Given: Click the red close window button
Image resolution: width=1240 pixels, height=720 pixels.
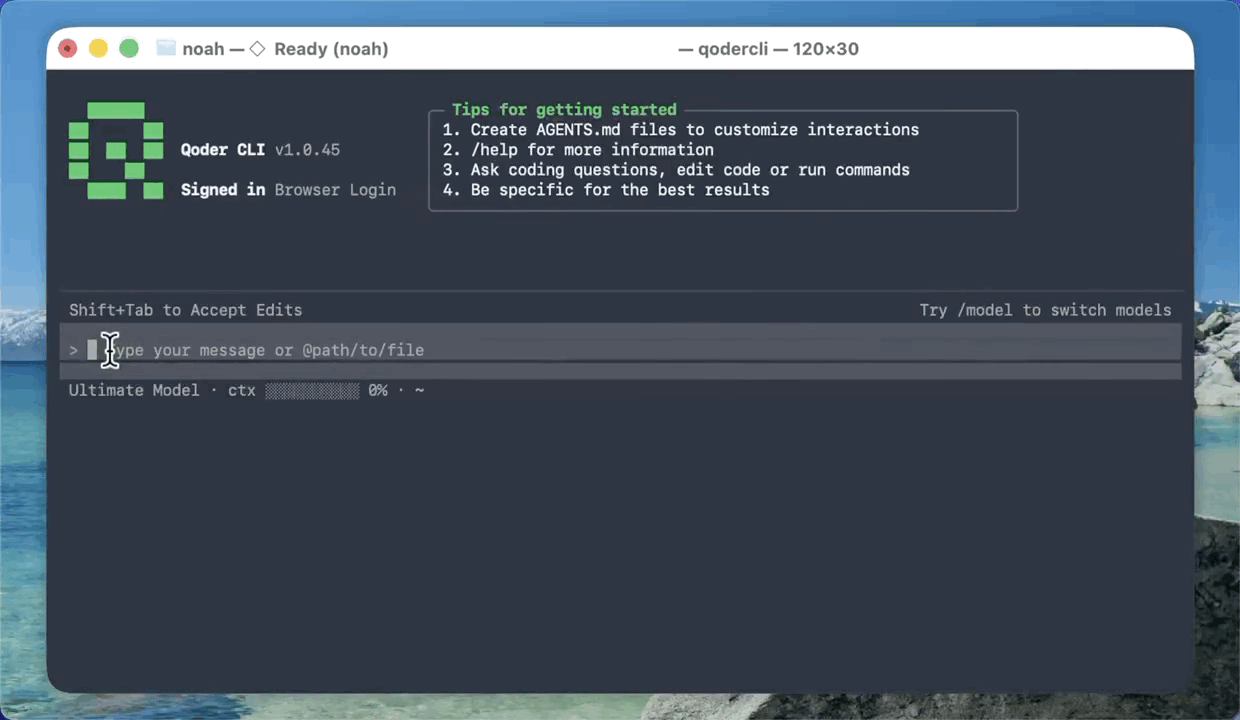Looking at the screenshot, I should point(68,48).
